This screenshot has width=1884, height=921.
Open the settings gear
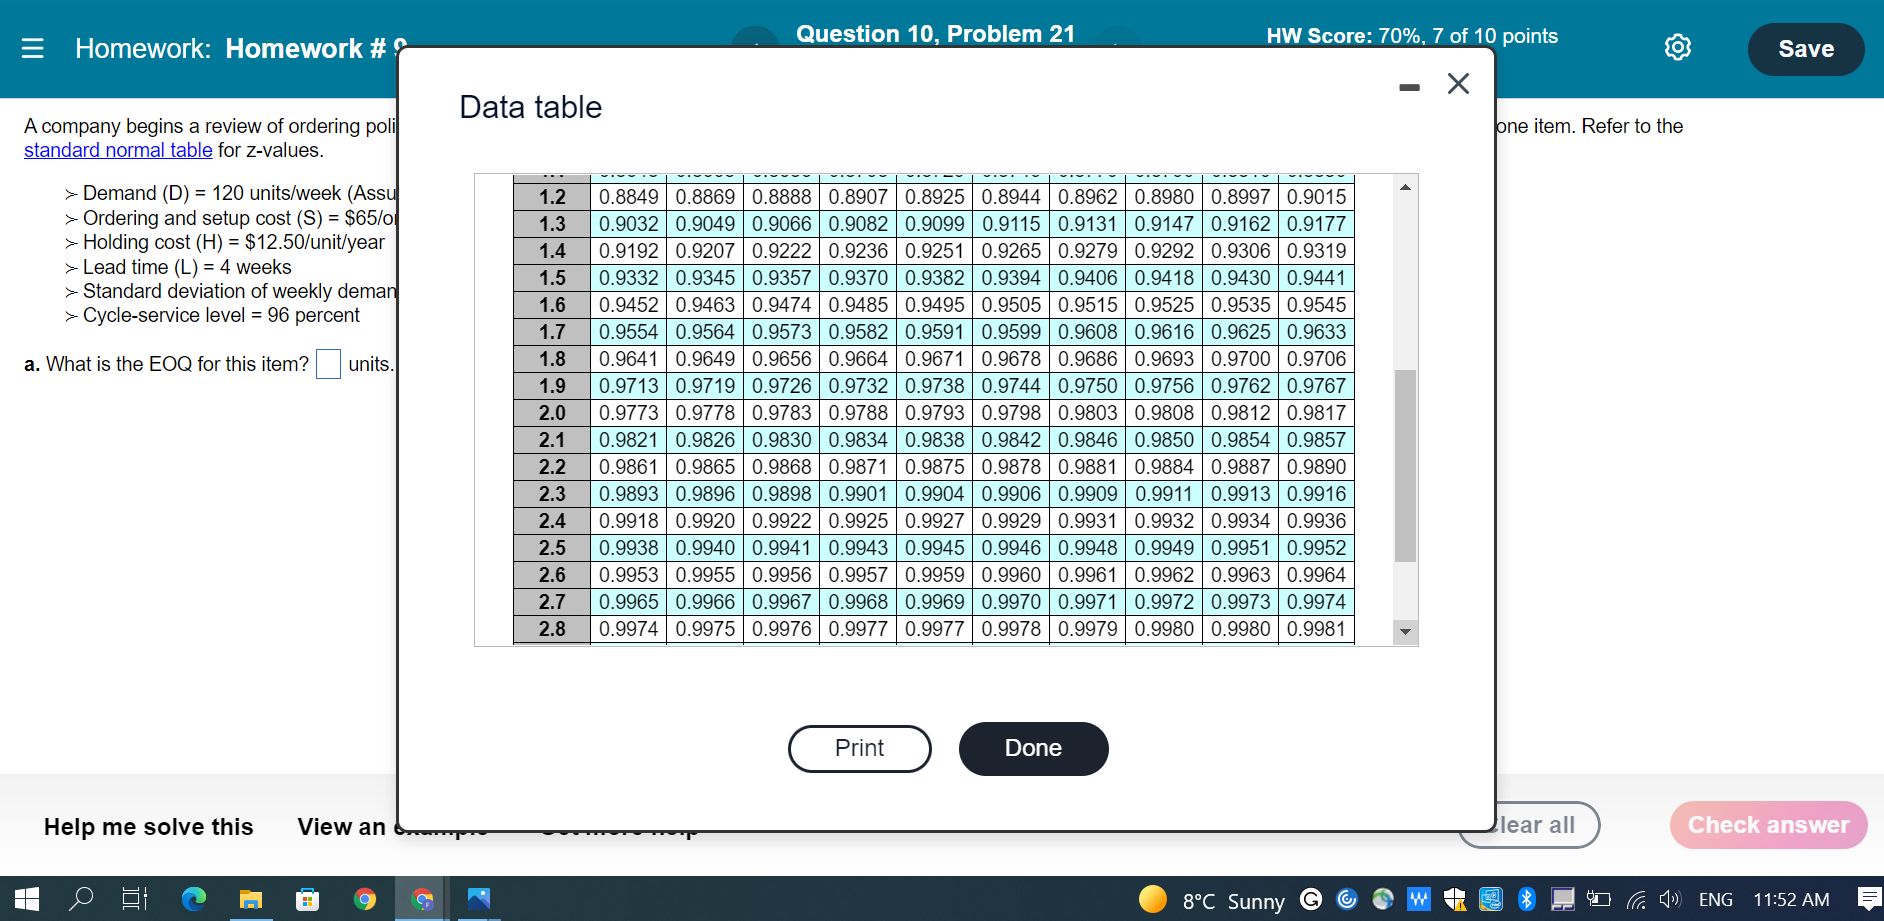pyautogui.click(x=1677, y=47)
